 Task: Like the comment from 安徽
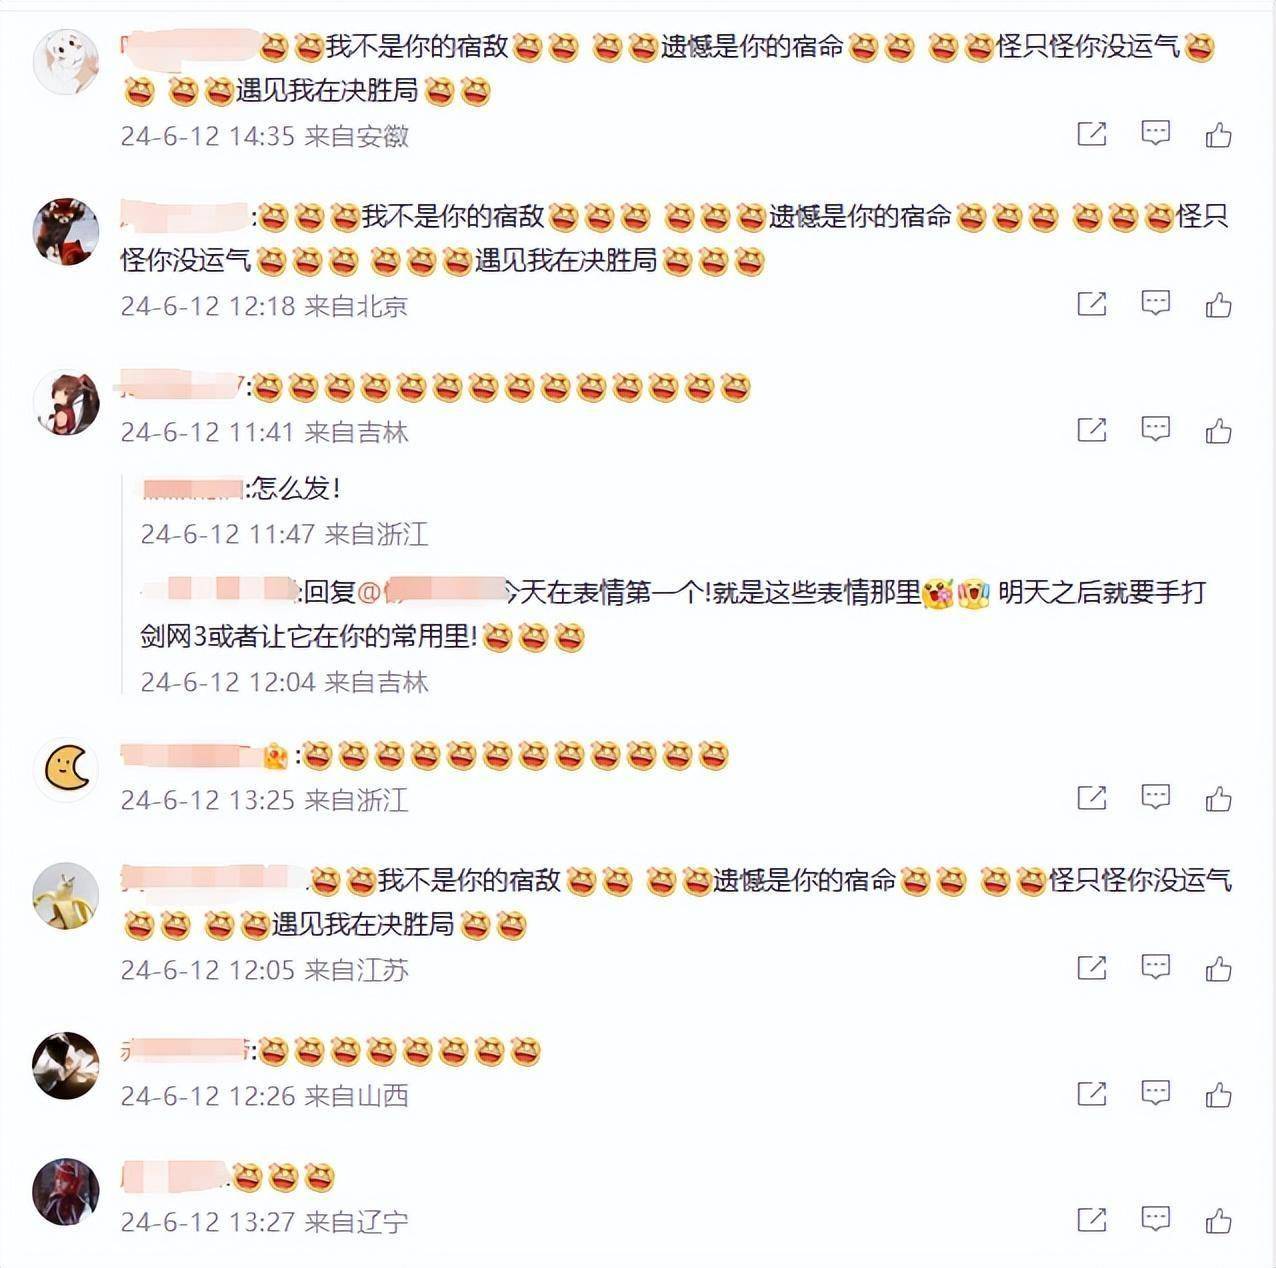[x=1218, y=134]
